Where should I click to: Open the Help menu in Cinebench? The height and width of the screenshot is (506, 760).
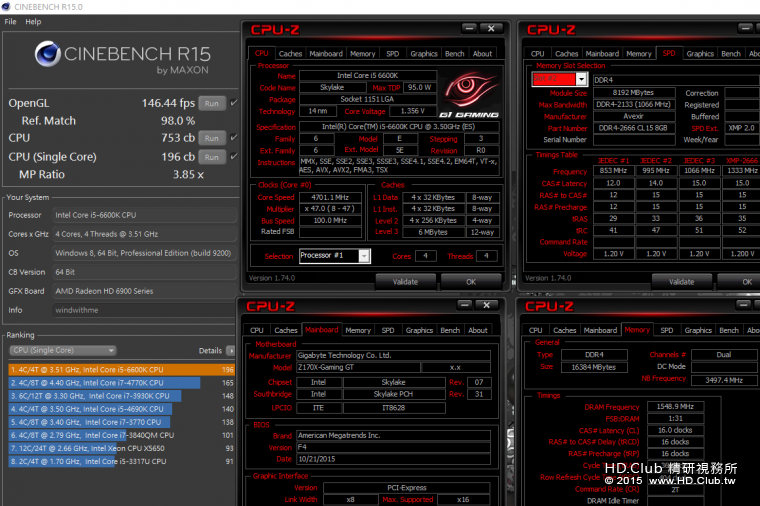point(33,21)
